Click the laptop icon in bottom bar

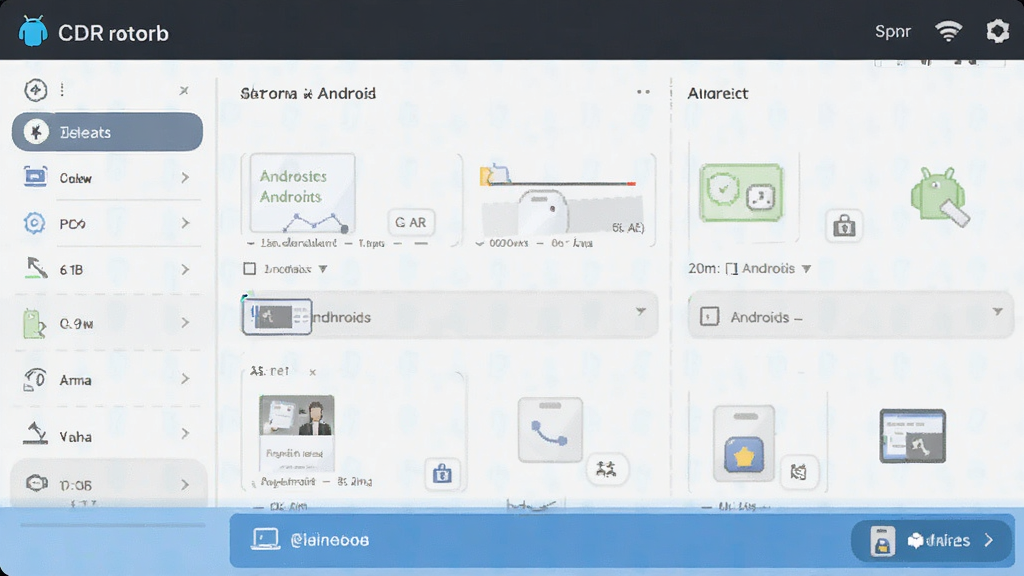coord(265,539)
